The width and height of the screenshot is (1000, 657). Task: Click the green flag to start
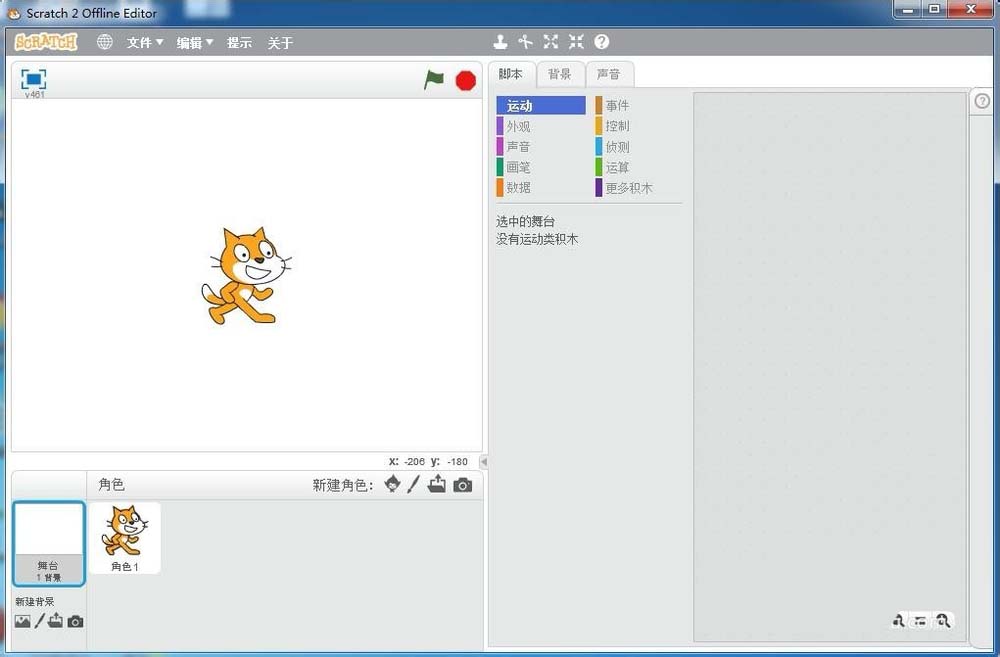(x=434, y=80)
